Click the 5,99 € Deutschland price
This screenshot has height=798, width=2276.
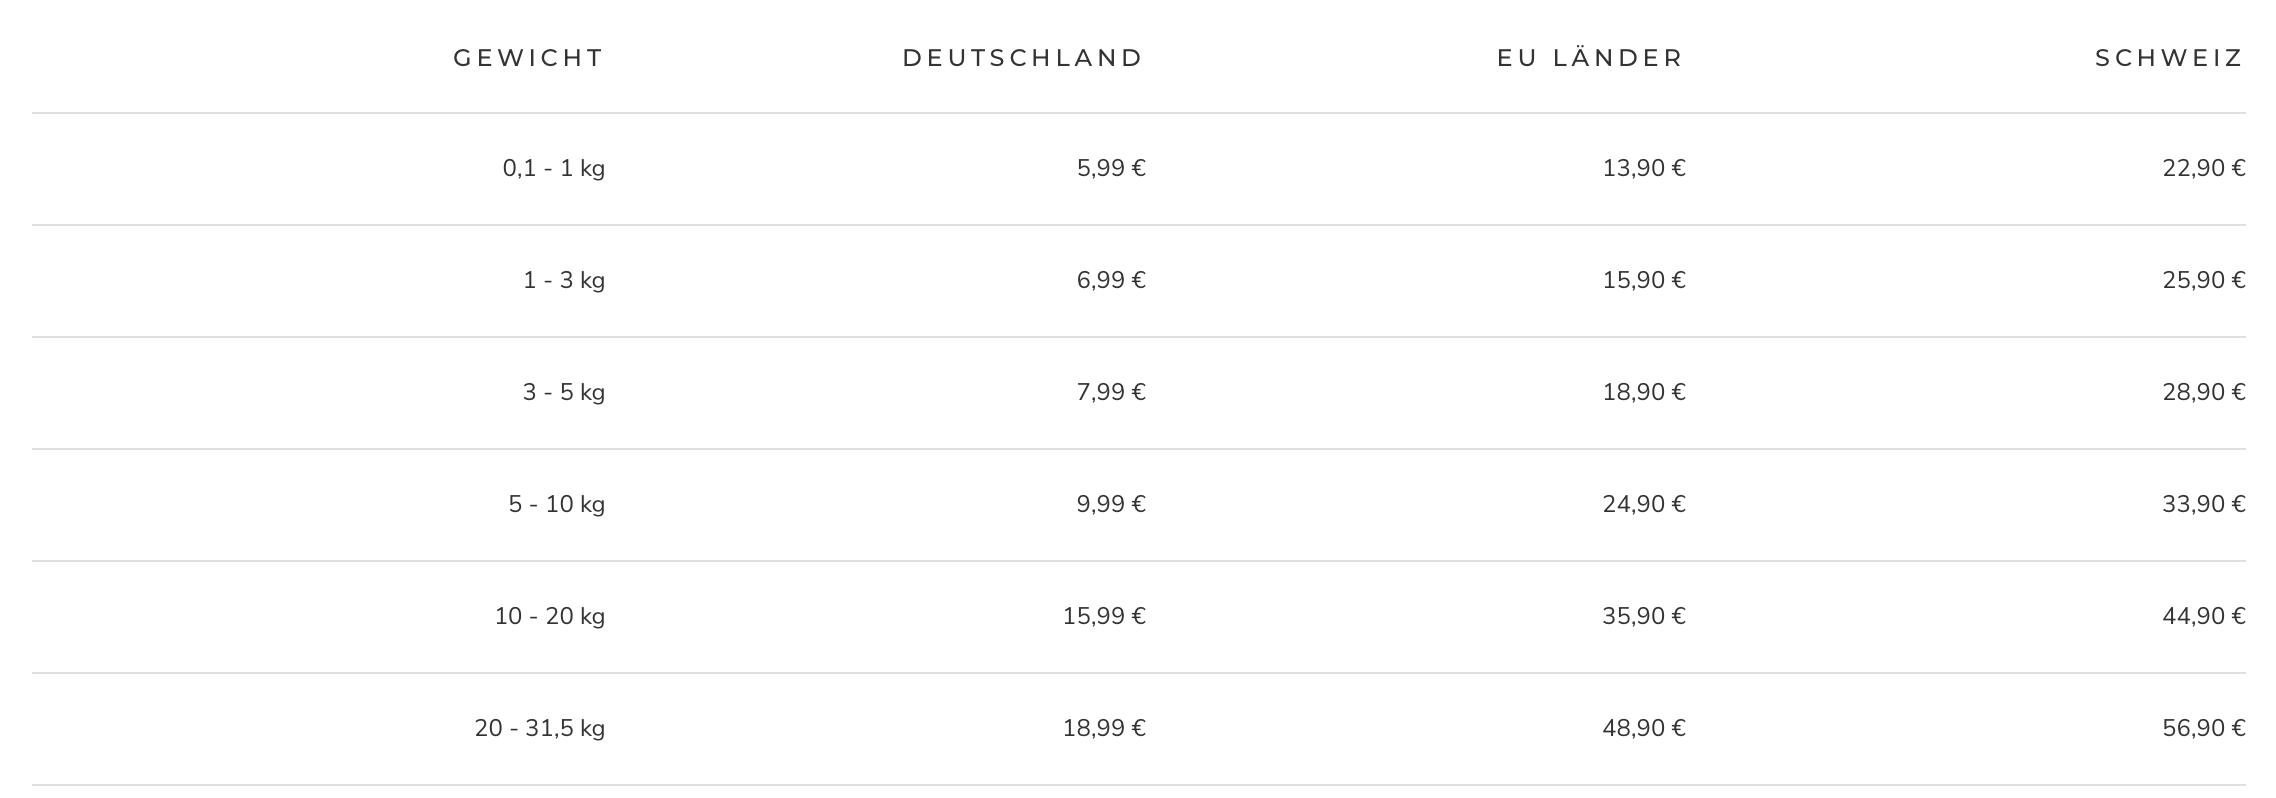coord(1110,168)
